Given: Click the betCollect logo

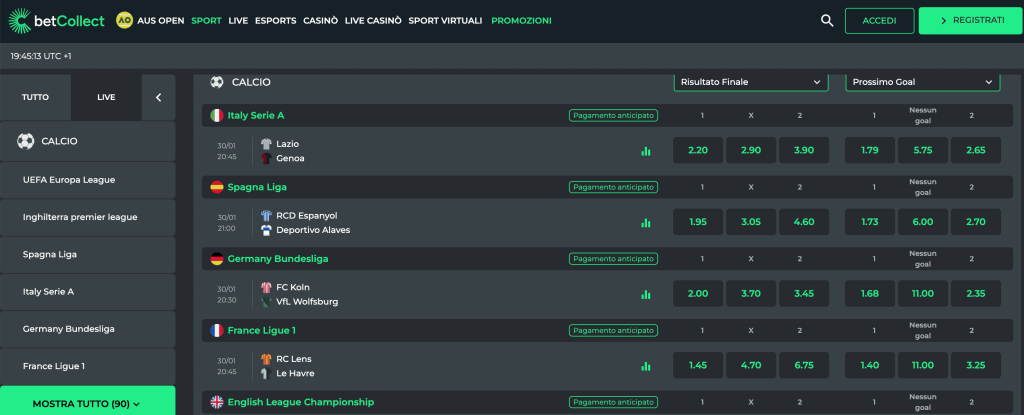Looking at the screenshot, I should pos(56,21).
